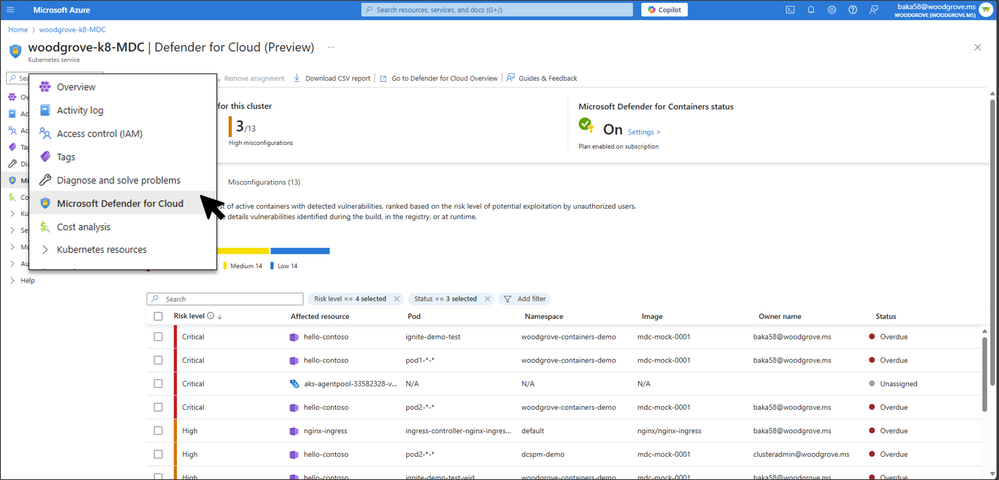Click the woodgrove-k8-MDC breadcrumb link
This screenshot has height=480, width=999.
click(x=73, y=29)
